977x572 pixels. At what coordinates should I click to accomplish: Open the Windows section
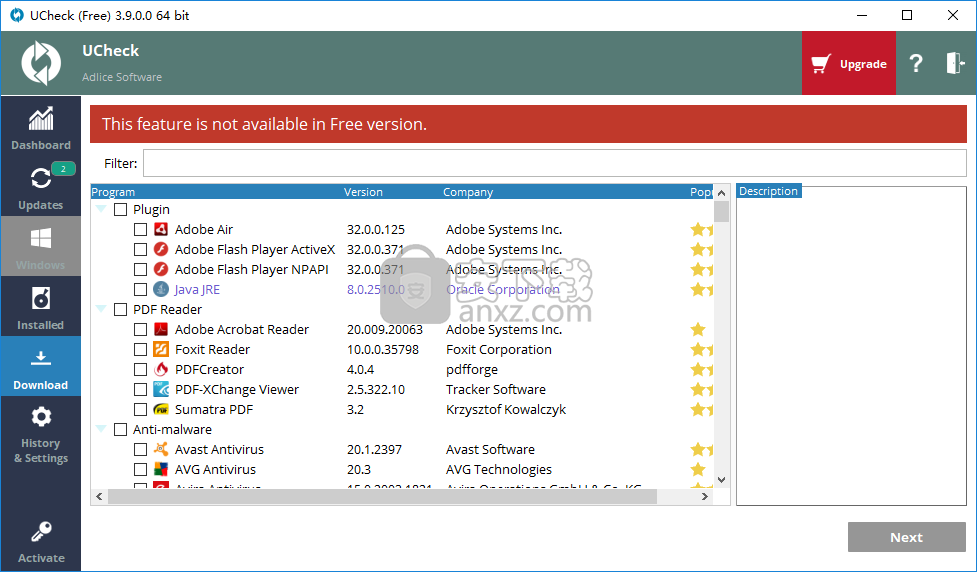coord(41,246)
